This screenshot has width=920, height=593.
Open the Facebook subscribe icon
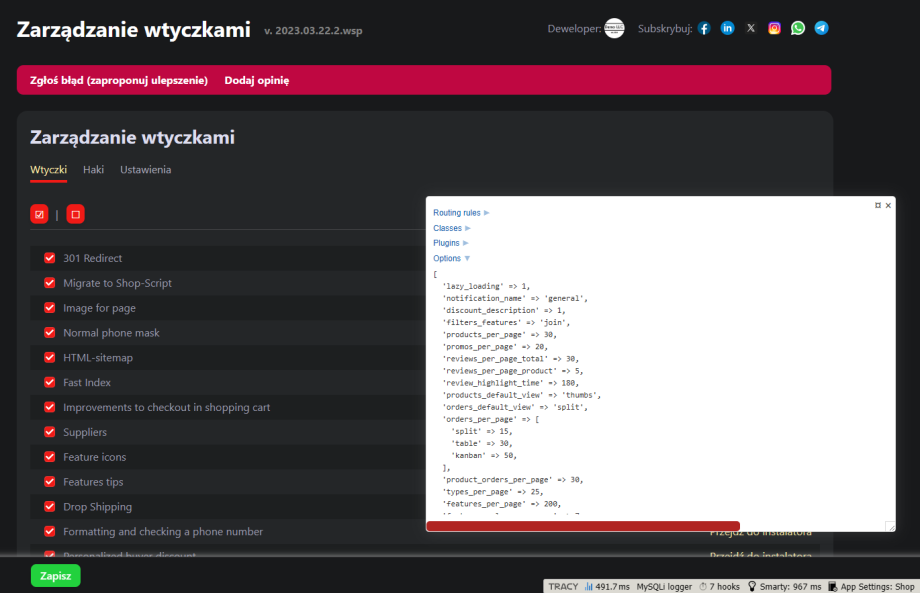coord(704,28)
